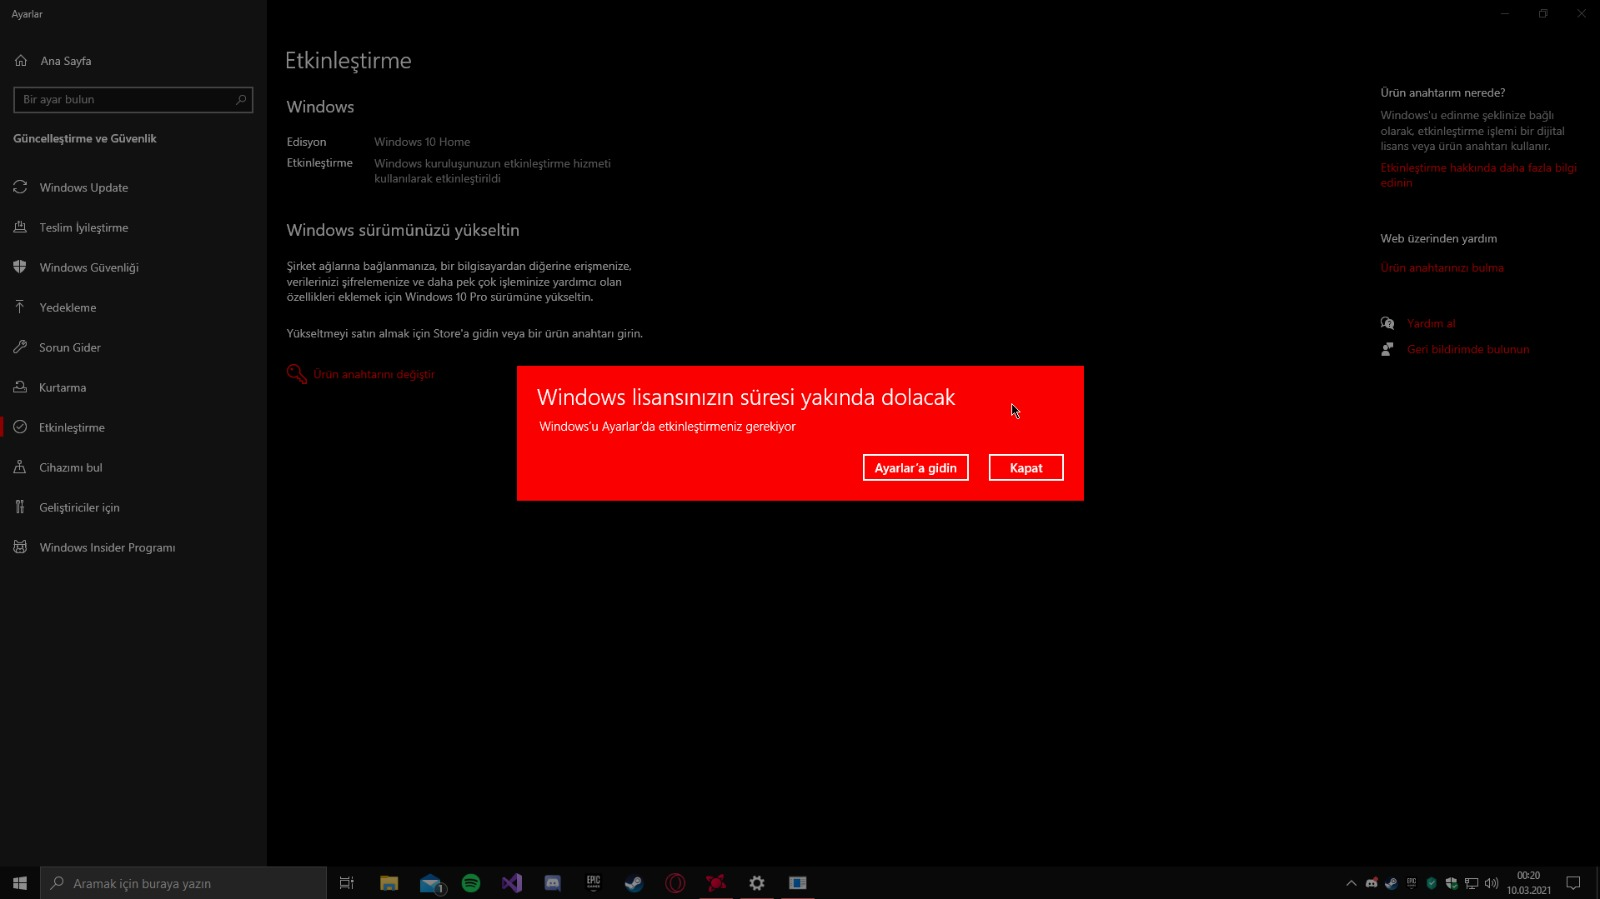
Task: Open the Mail app on the taskbar
Action: [430, 883]
